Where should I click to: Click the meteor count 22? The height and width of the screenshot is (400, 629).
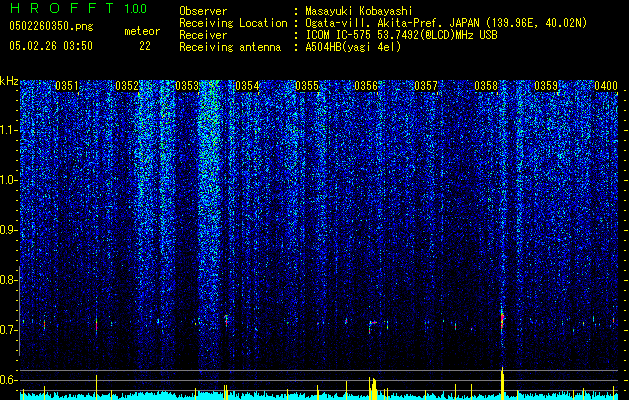point(145,46)
